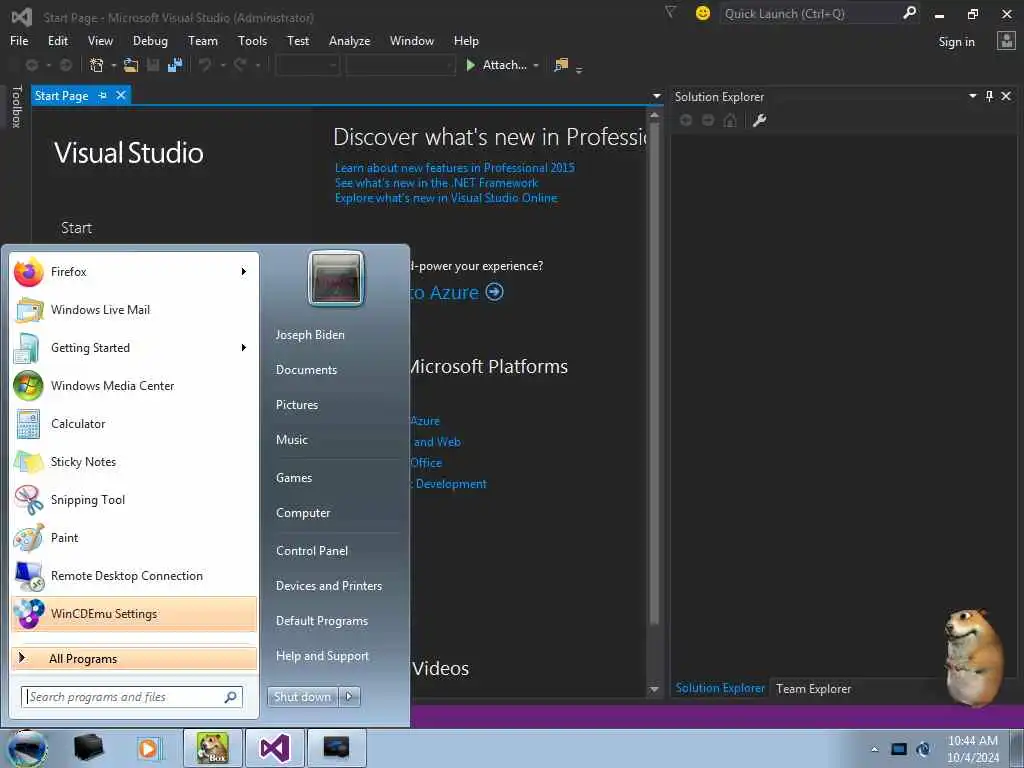Screen dimensions: 1024x768
Task: Open the File menu
Action: [19, 40]
